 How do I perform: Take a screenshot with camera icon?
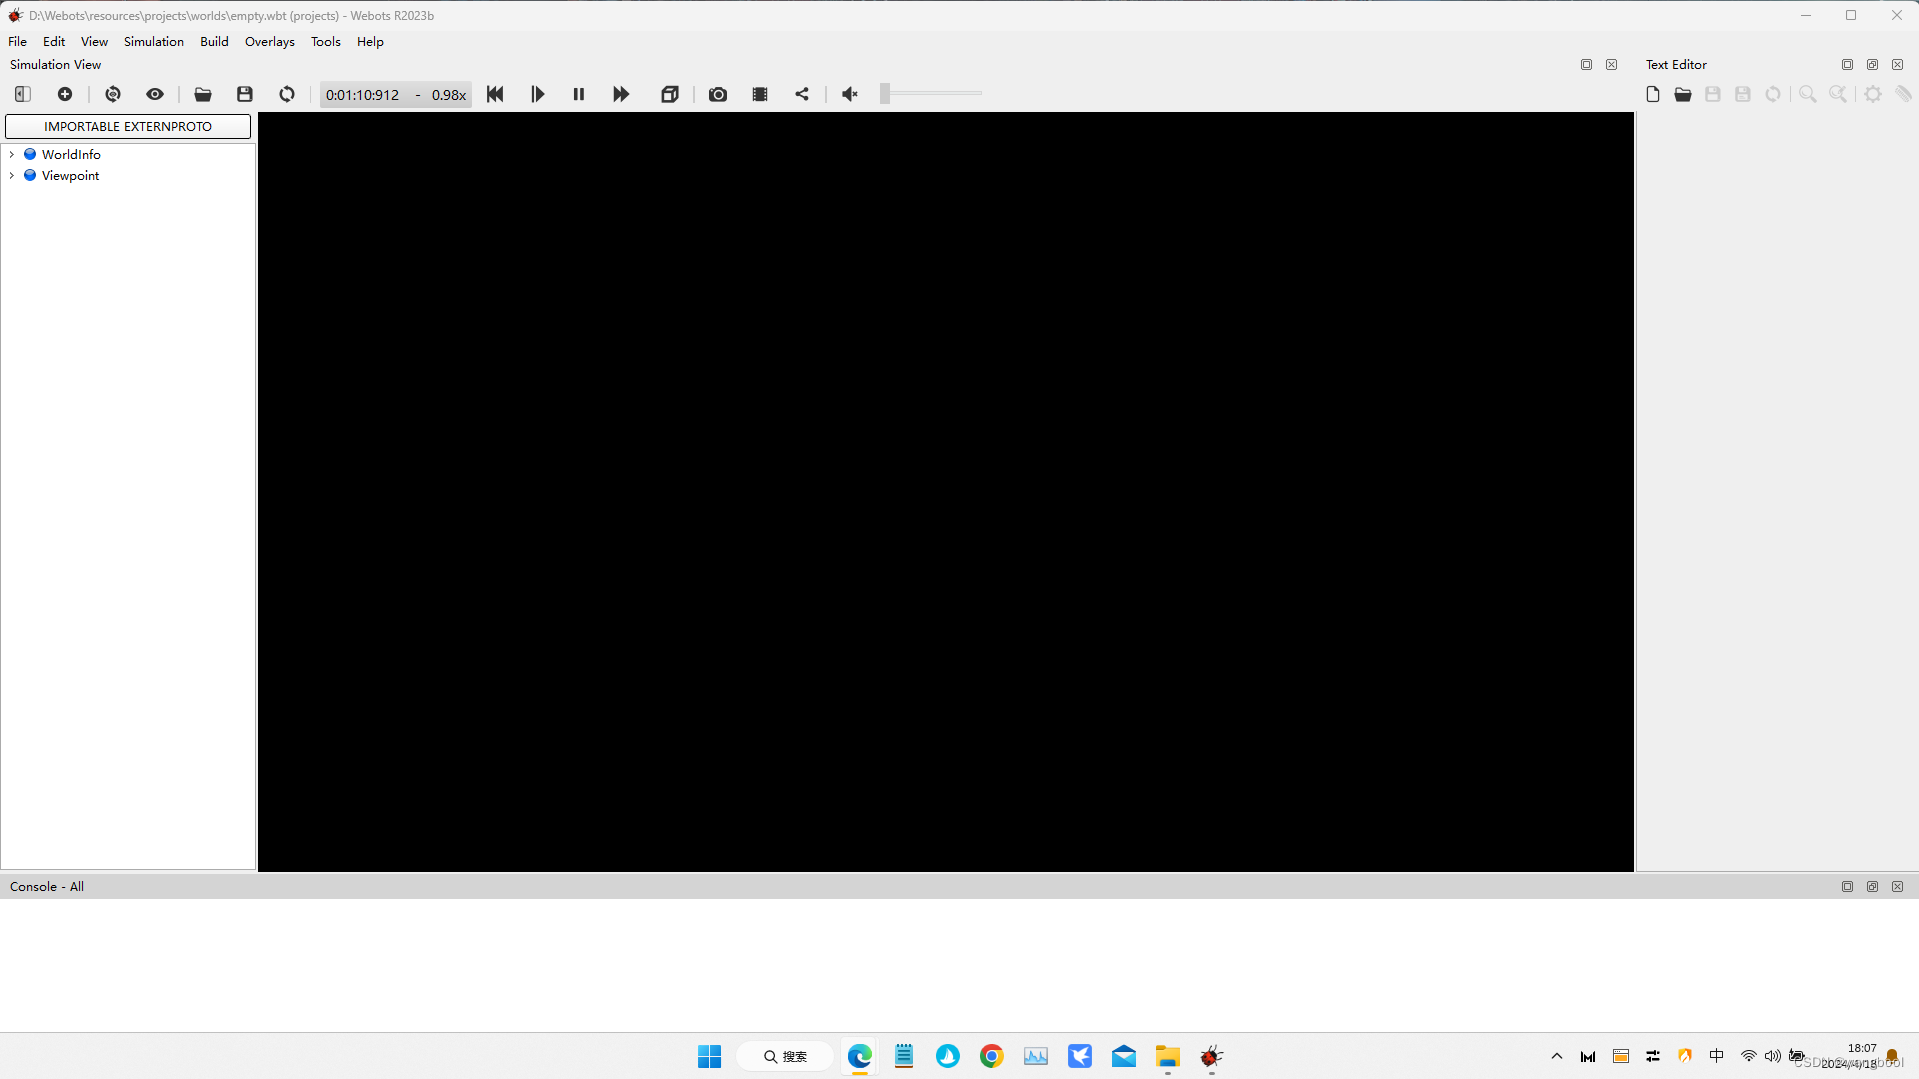[x=718, y=94]
